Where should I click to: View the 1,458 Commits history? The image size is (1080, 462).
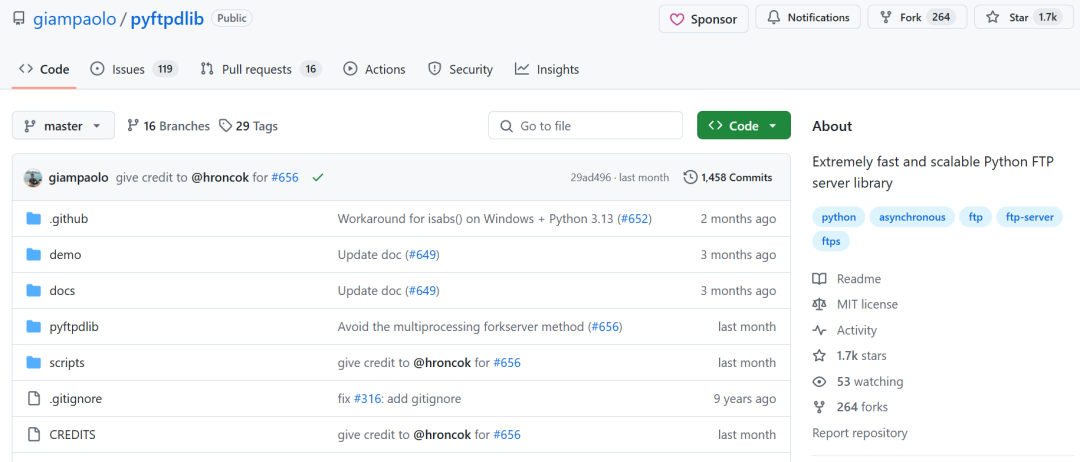click(x=728, y=177)
